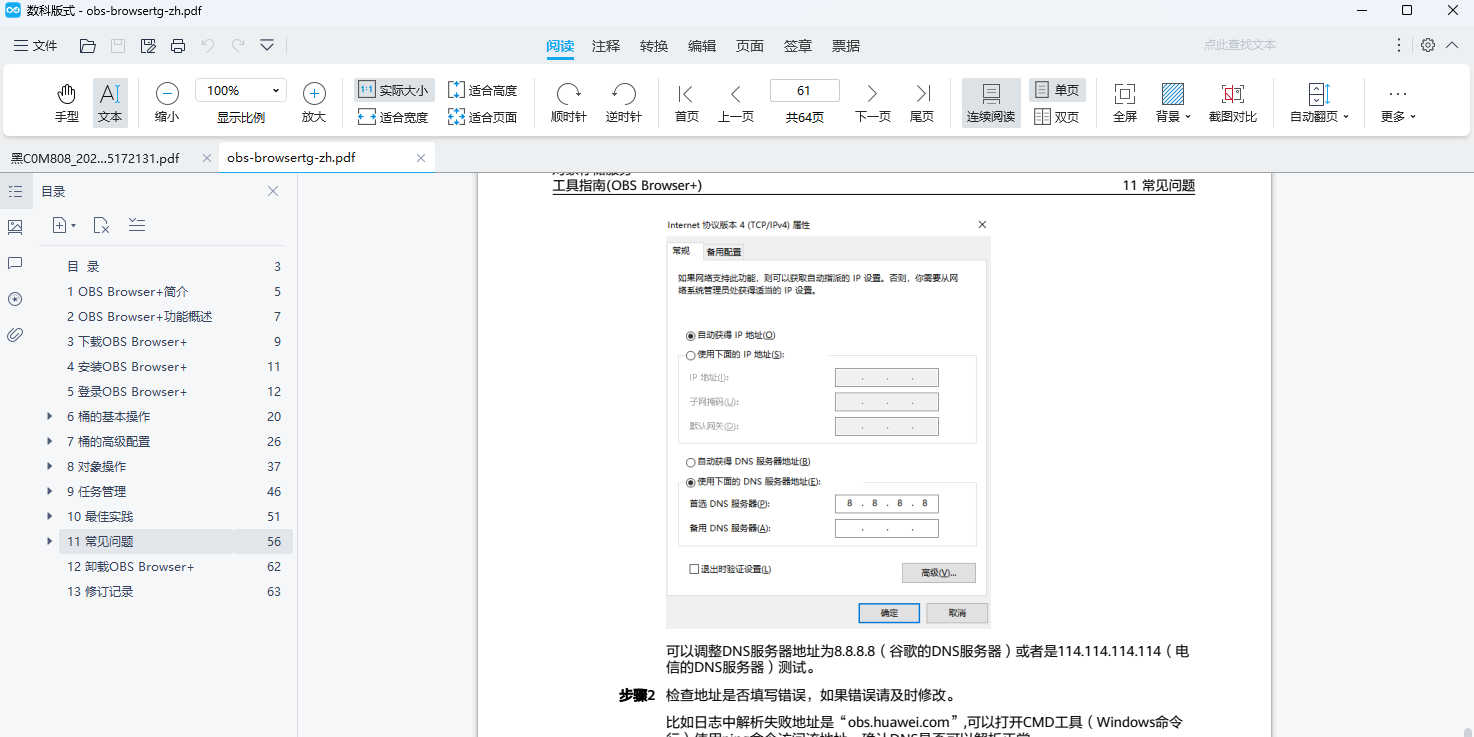This screenshot has height=737, width=1474.
Task: Click the redo arrow icon
Action: (x=238, y=45)
